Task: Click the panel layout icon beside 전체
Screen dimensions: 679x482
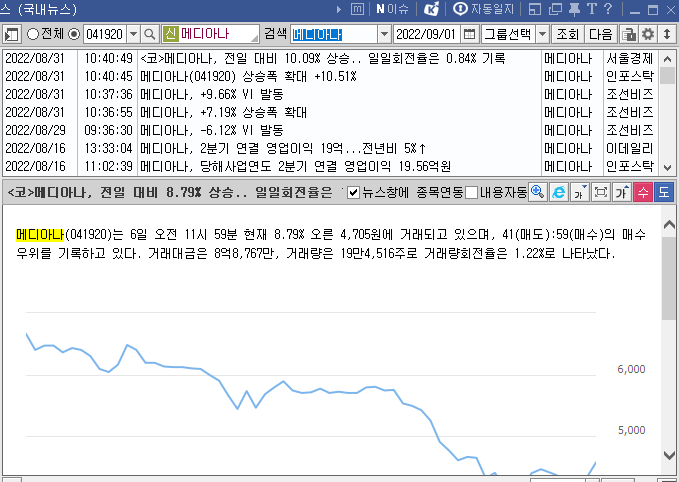Action: [x=12, y=34]
